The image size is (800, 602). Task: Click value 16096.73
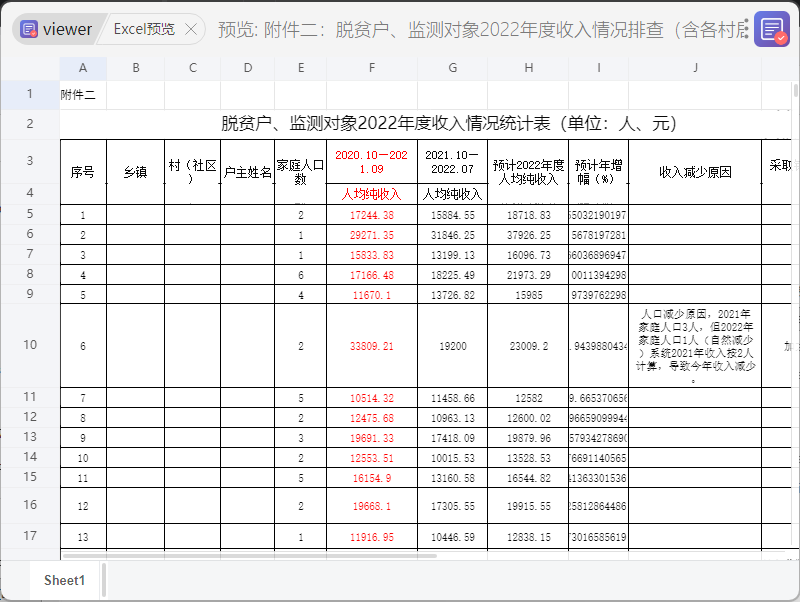[x=528, y=255]
